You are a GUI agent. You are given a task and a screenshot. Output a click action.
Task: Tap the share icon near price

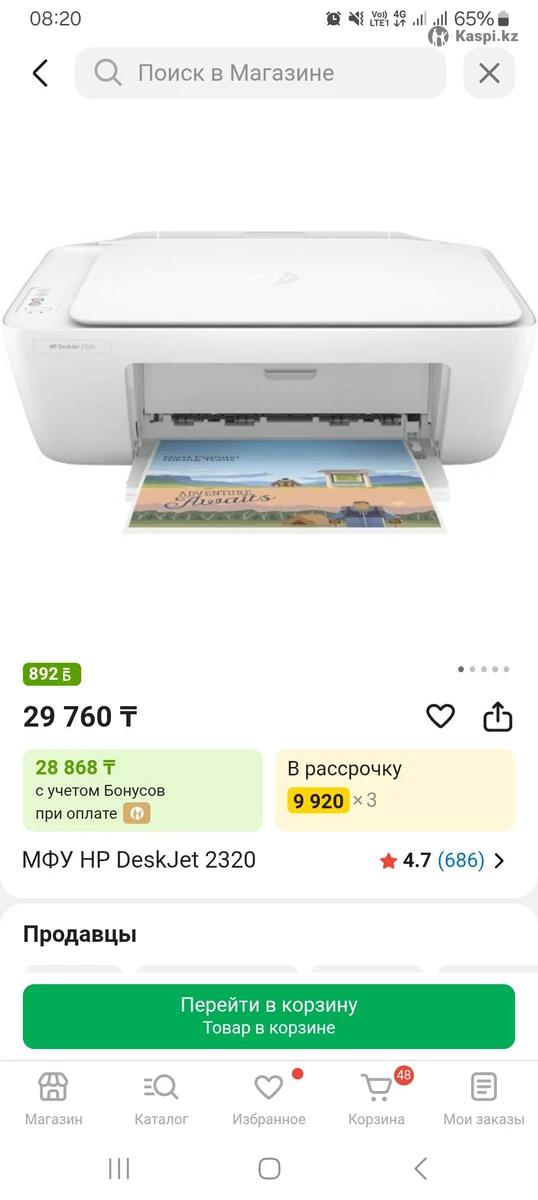pyautogui.click(x=498, y=716)
